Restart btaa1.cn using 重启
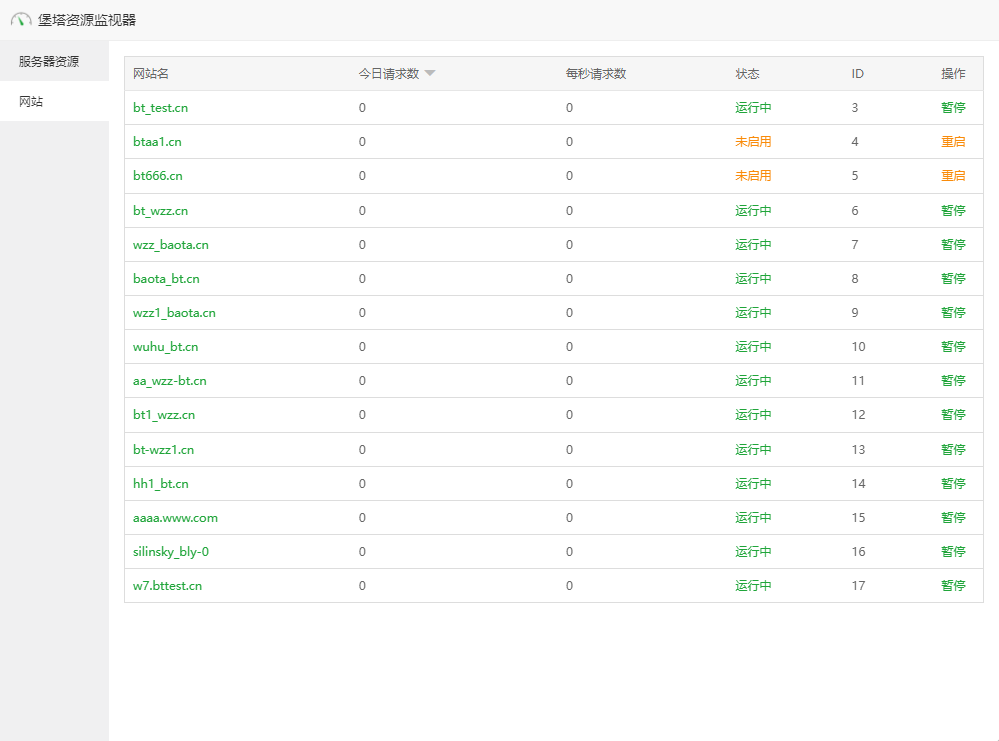999x741 pixels. point(953,142)
